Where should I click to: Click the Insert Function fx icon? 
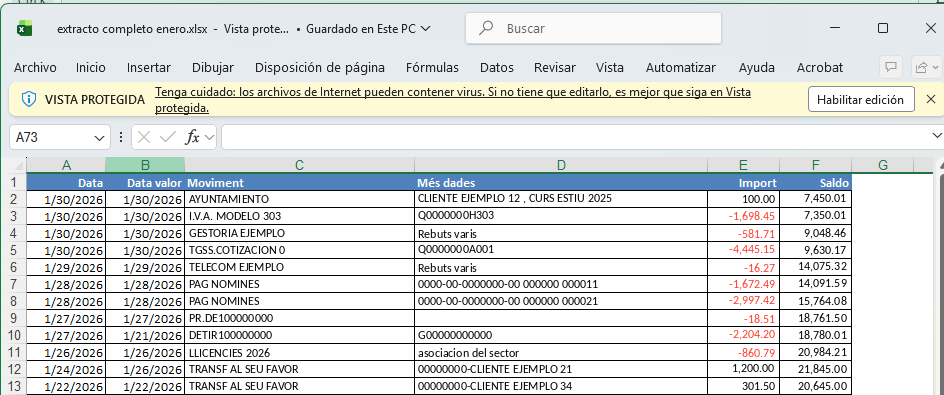point(192,137)
